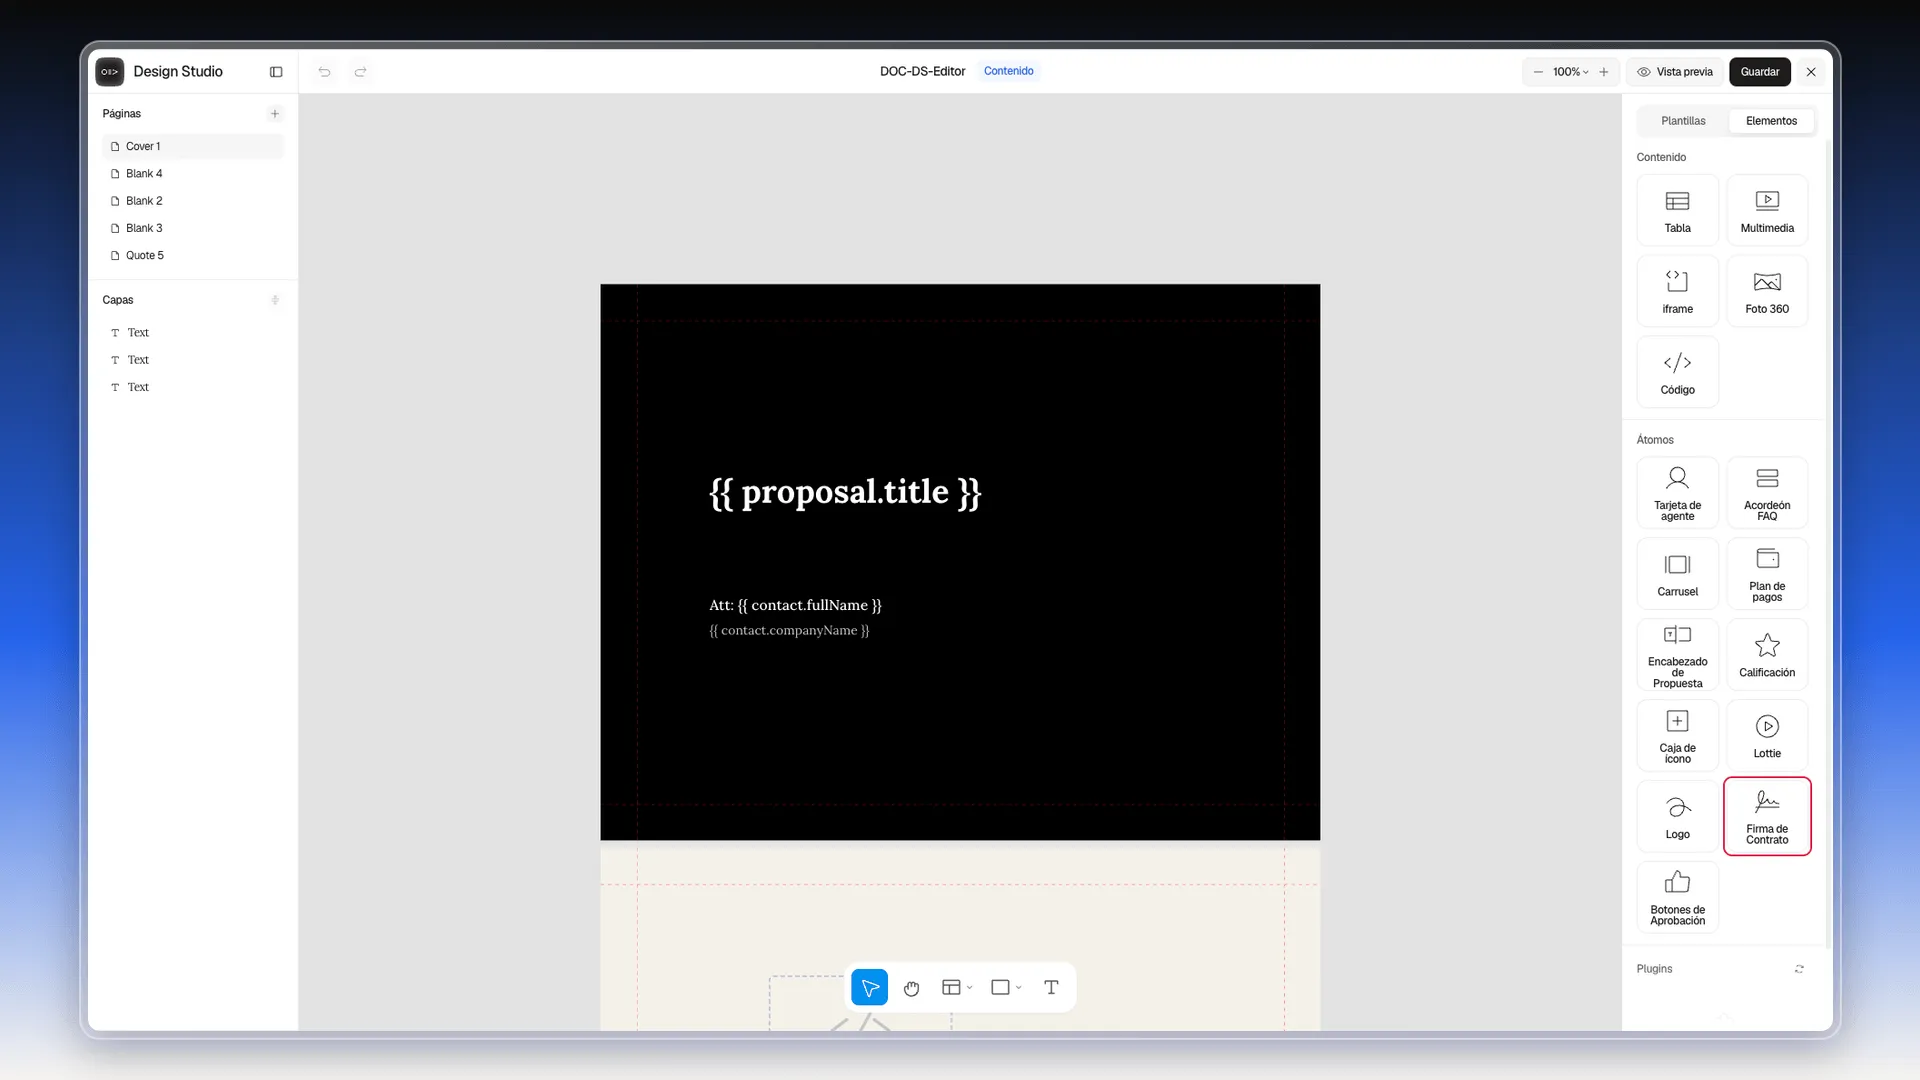
Task: Add an iframe element
Action: pos(1677,291)
